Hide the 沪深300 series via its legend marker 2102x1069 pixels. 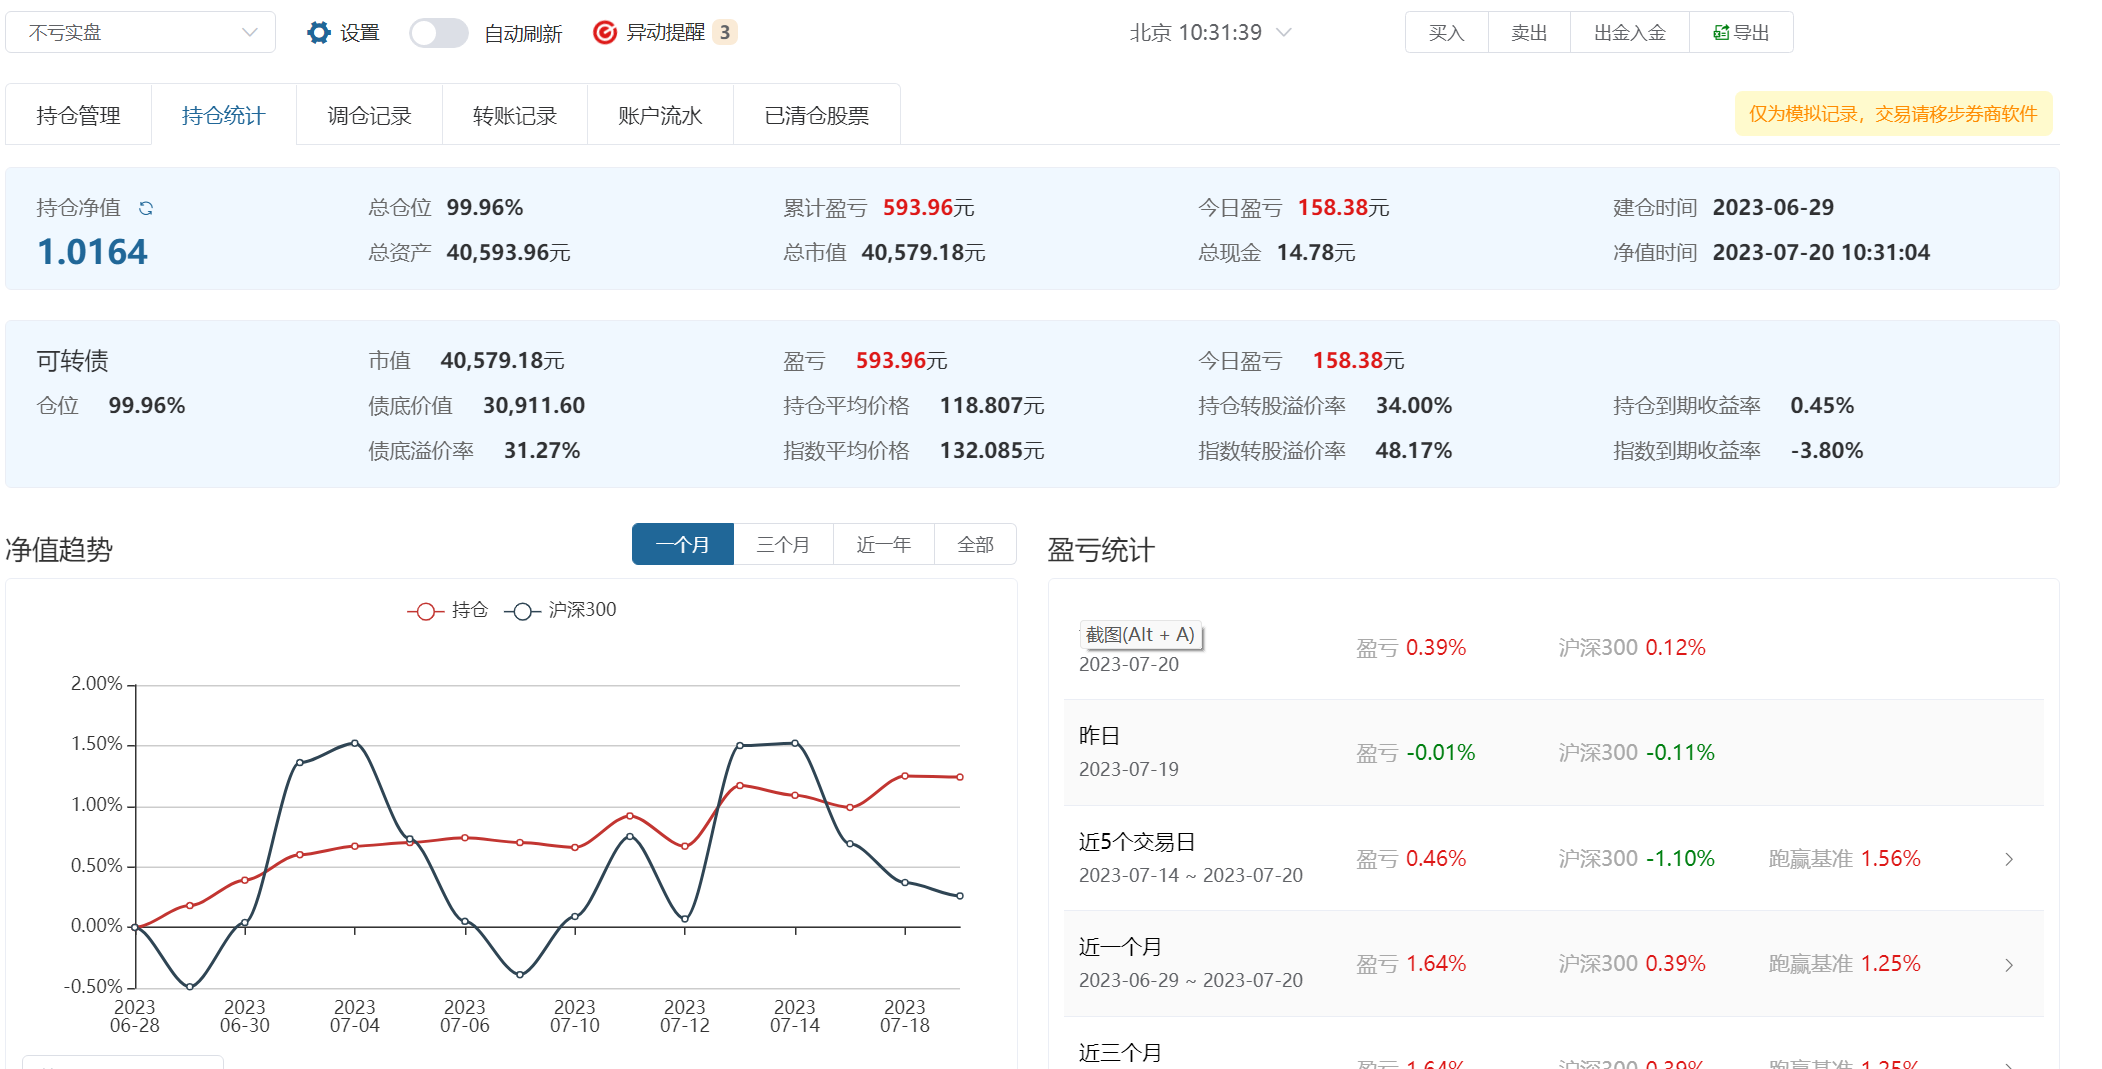tap(522, 611)
